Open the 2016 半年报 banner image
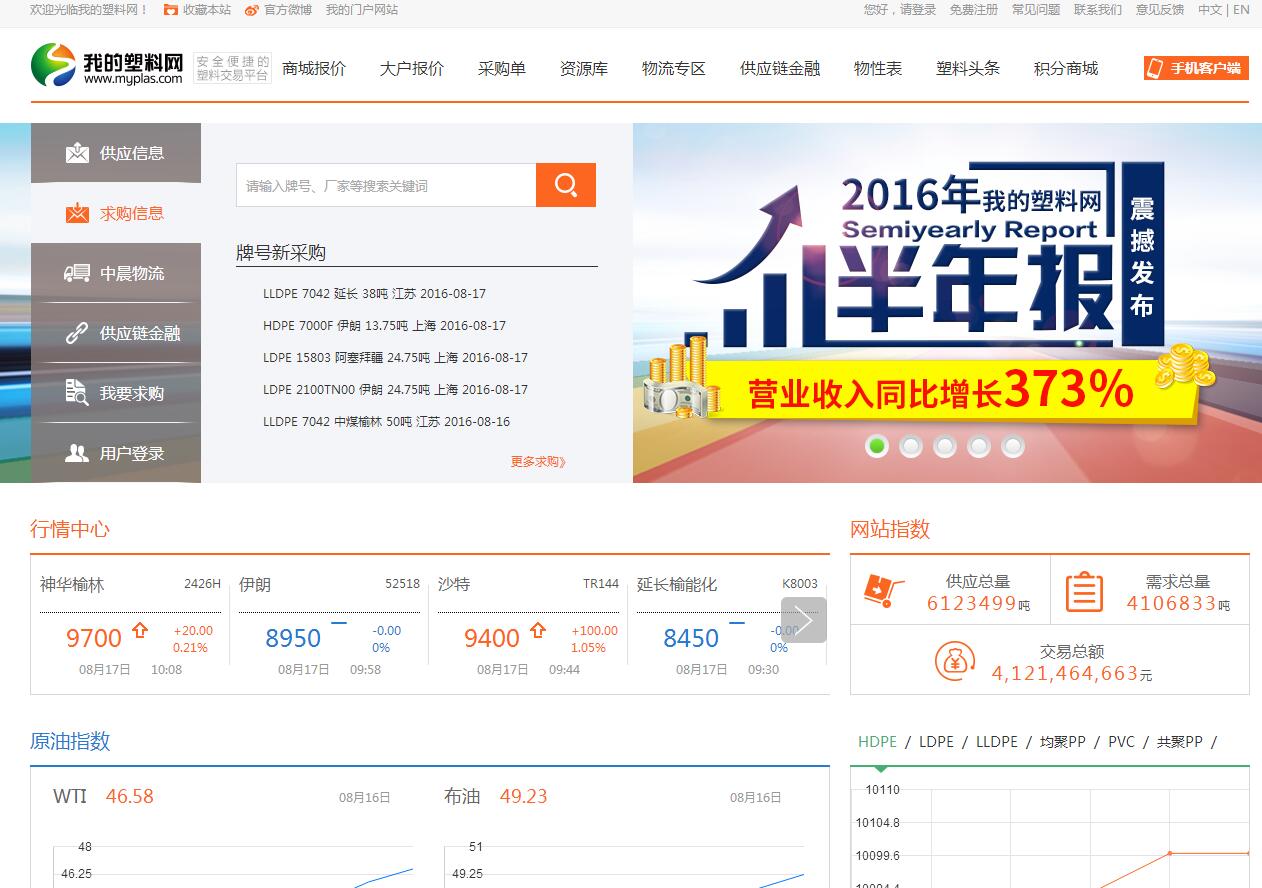1262x888 pixels. (x=947, y=303)
